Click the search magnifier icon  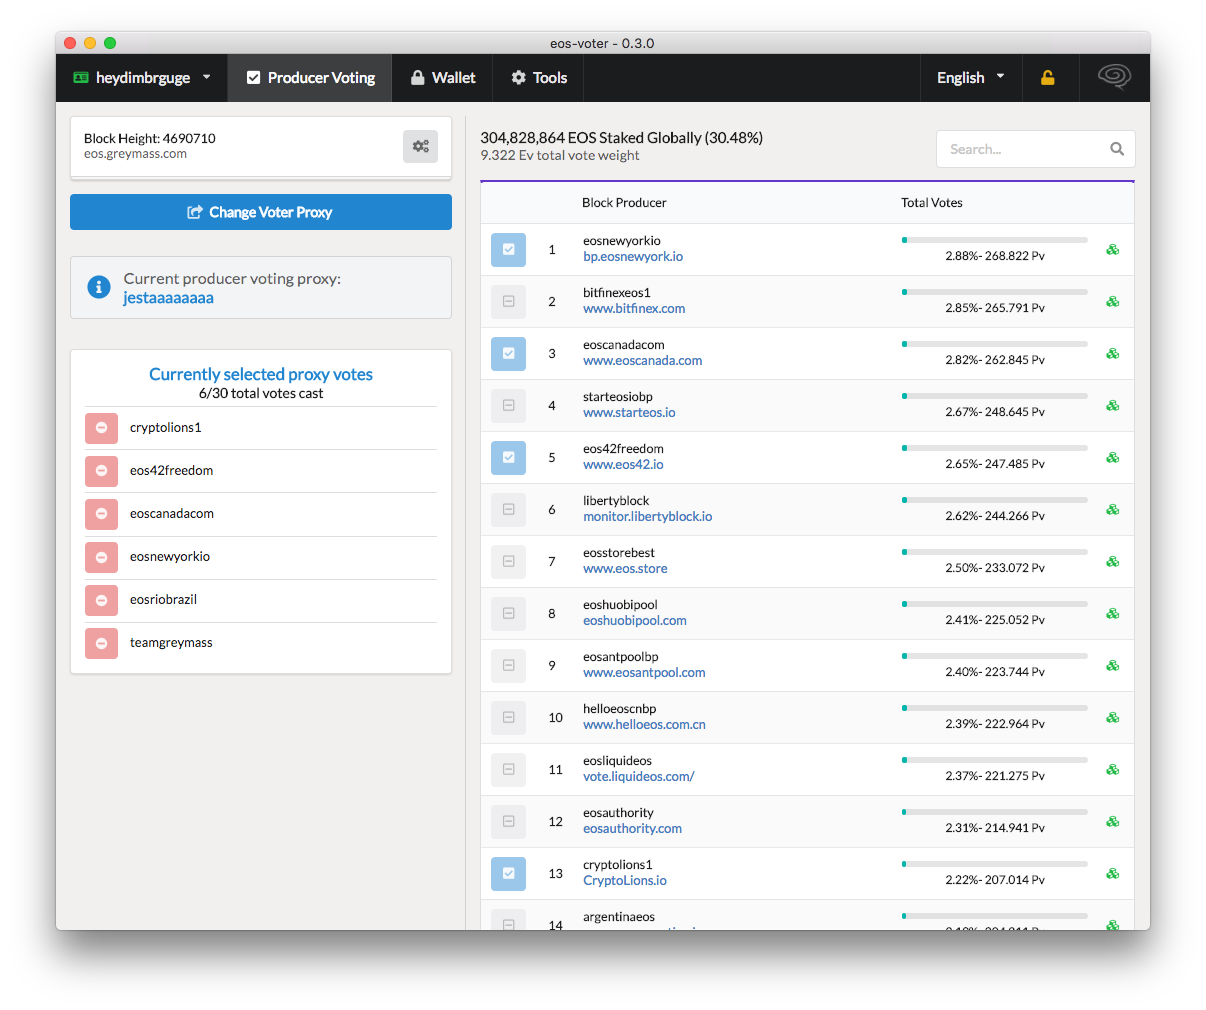[1117, 149]
